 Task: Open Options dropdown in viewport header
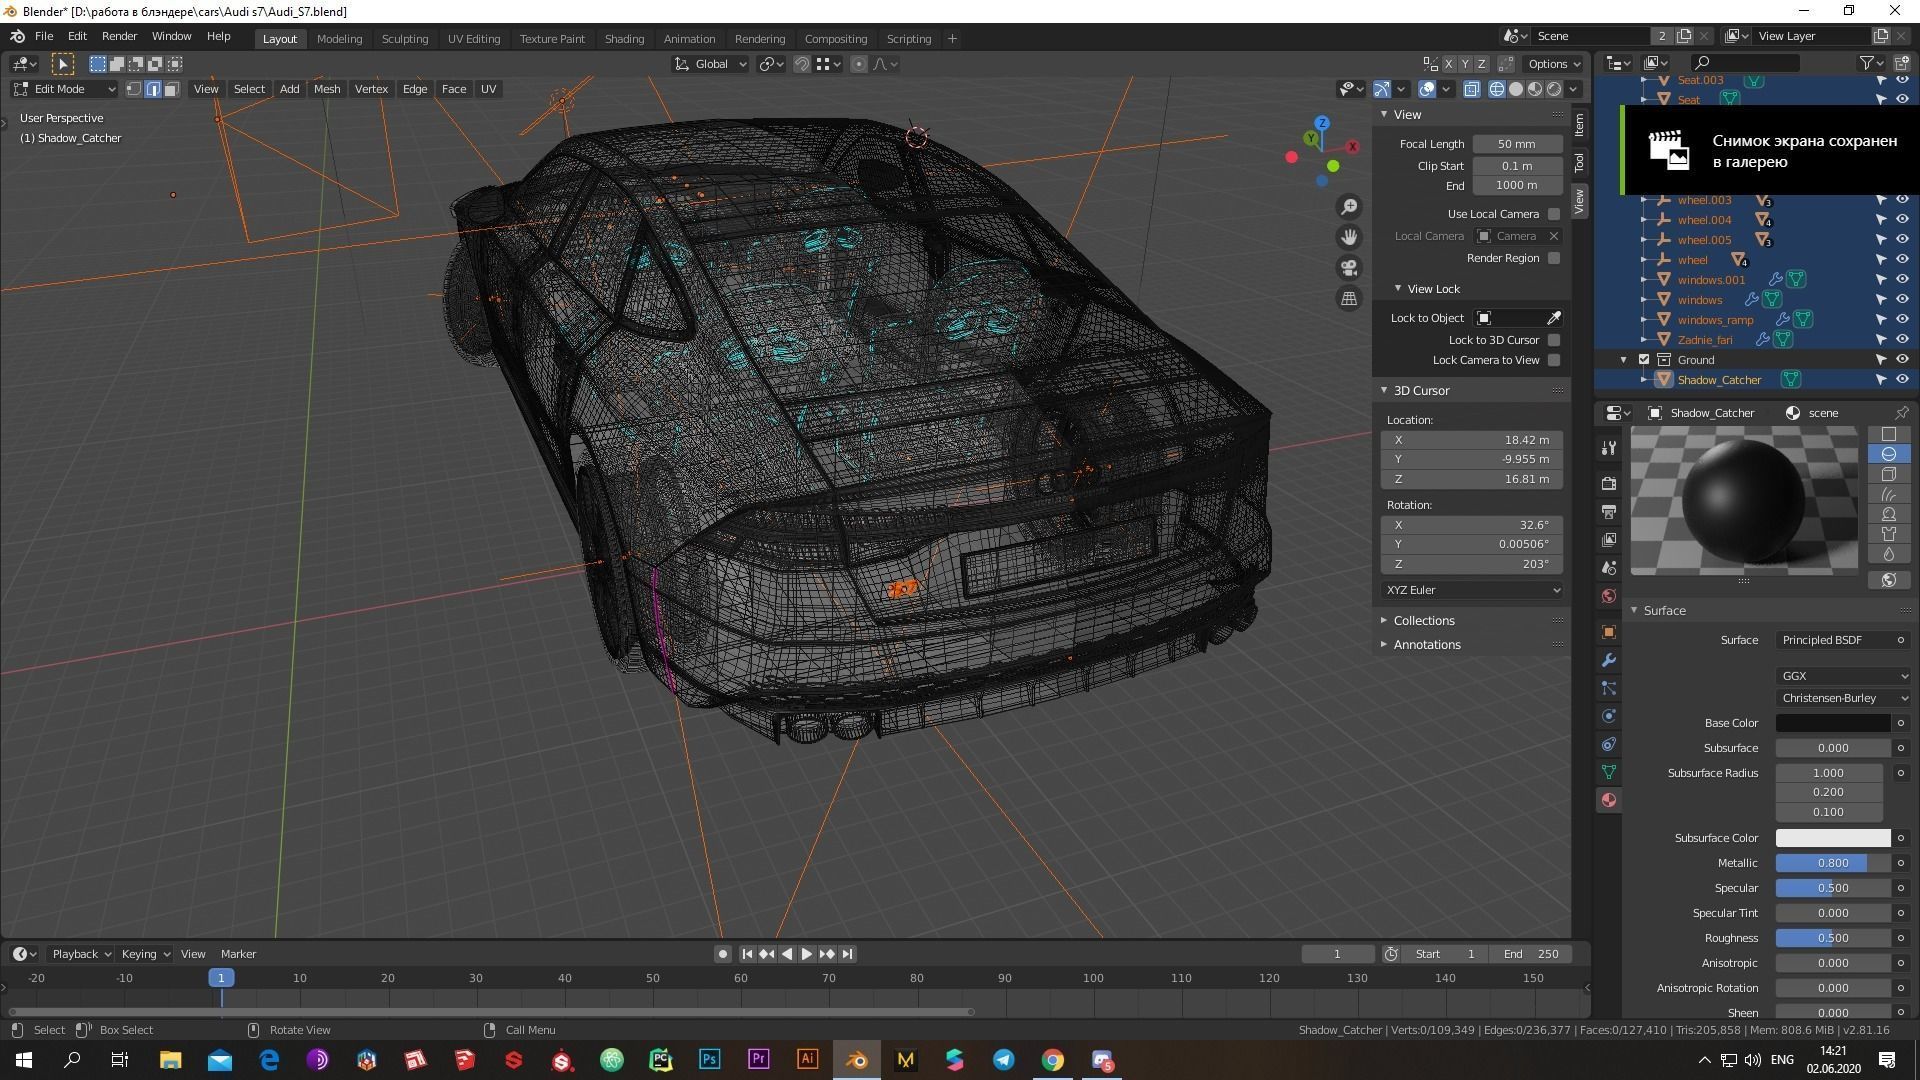coord(1554,64)
